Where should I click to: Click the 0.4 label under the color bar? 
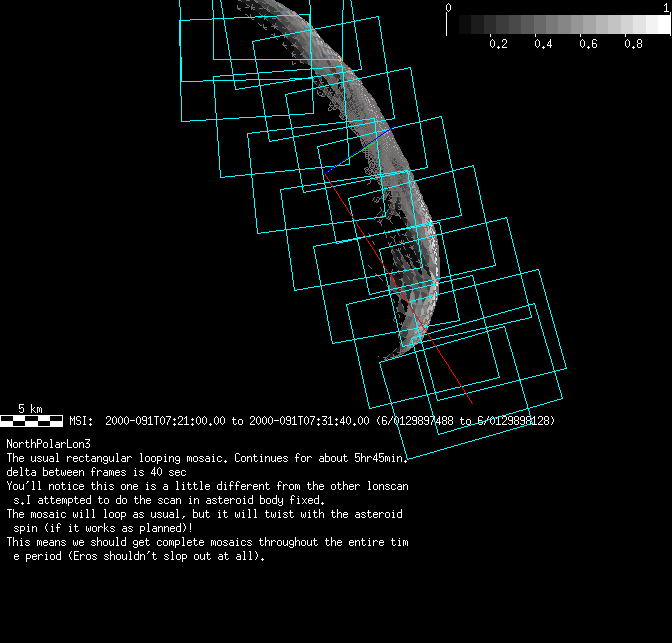tap(543, 44)
